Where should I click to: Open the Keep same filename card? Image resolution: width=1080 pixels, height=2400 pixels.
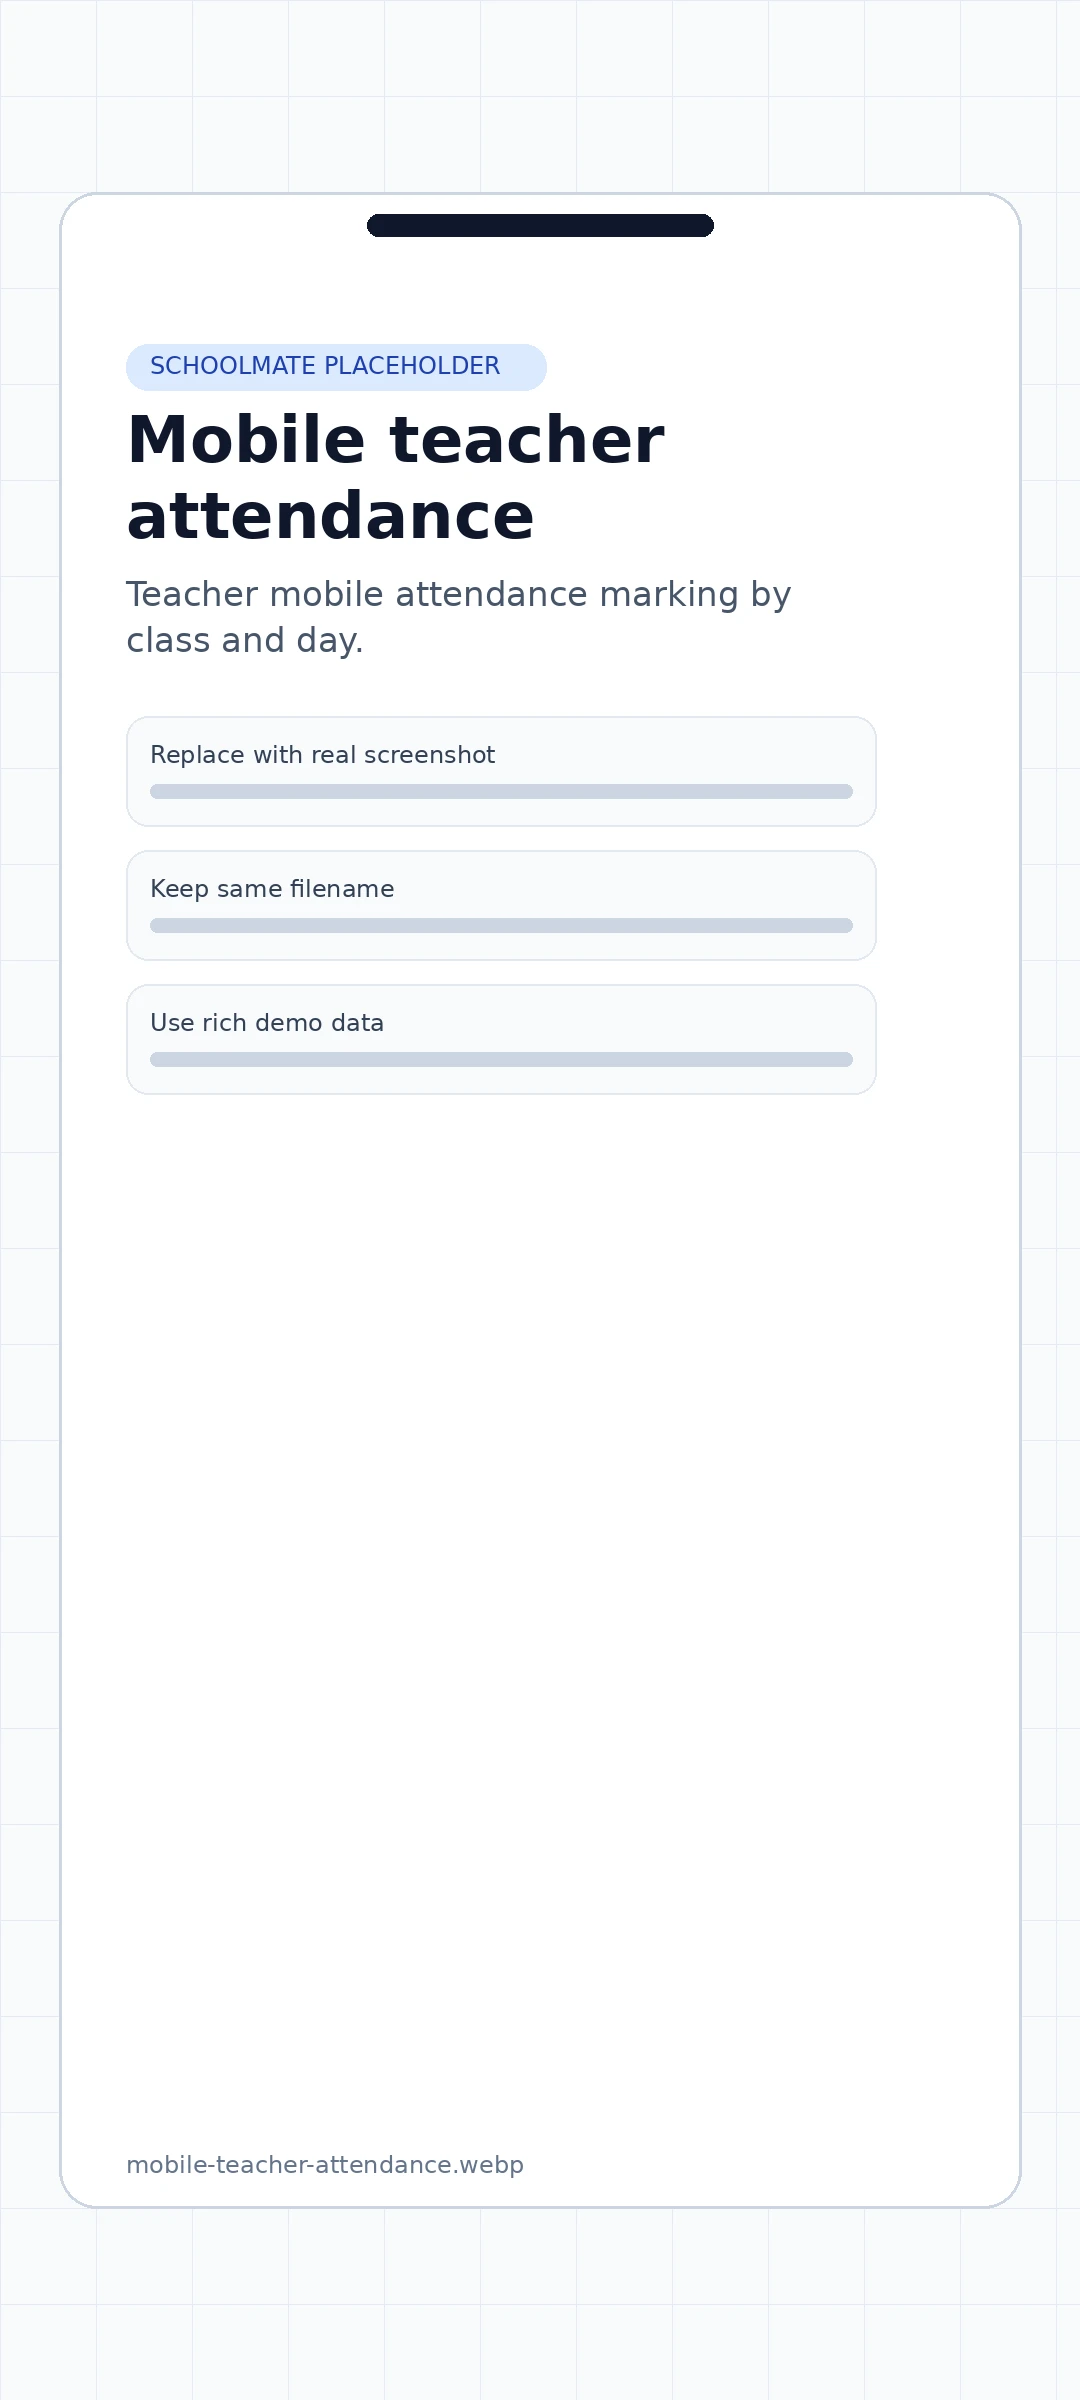[x=501, y=905]
